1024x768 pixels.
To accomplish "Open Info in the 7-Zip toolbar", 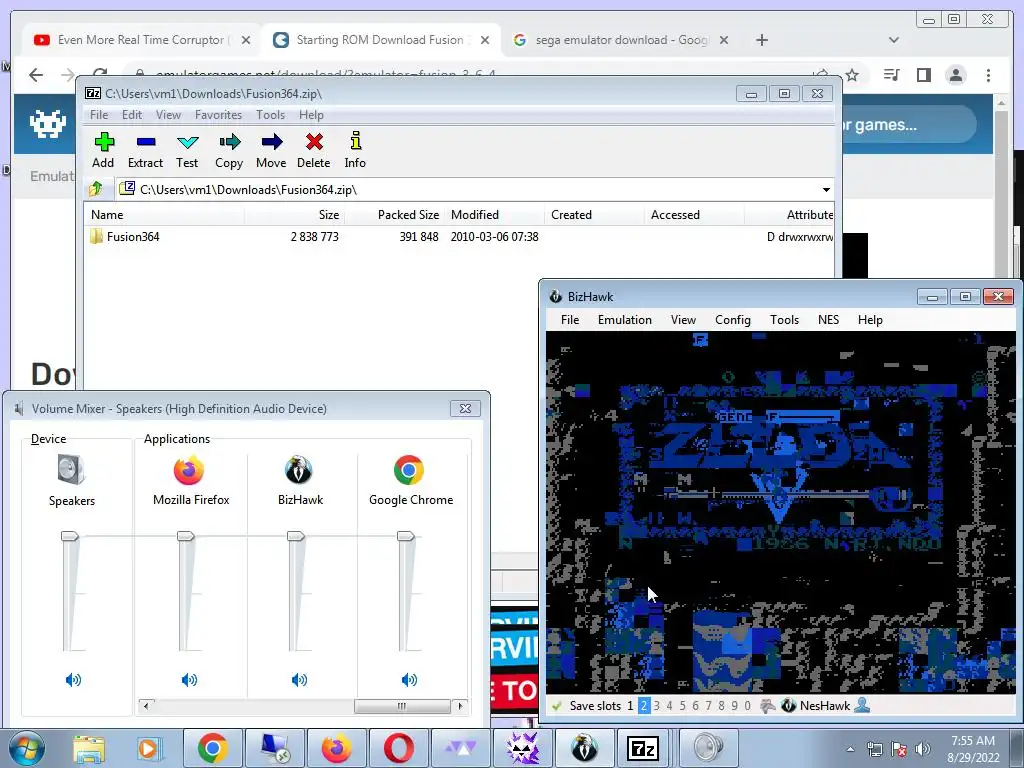I will coord(355,150).
